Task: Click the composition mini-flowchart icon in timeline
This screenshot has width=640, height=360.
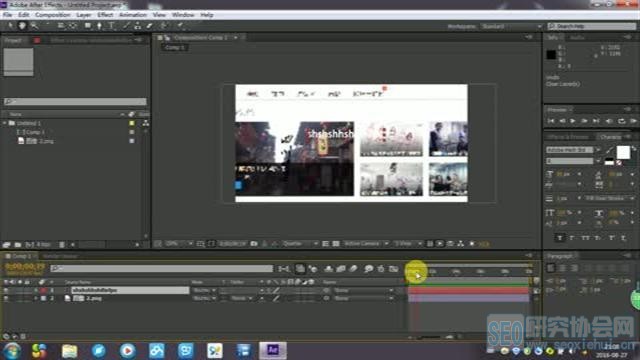Action: coord(284,269)
